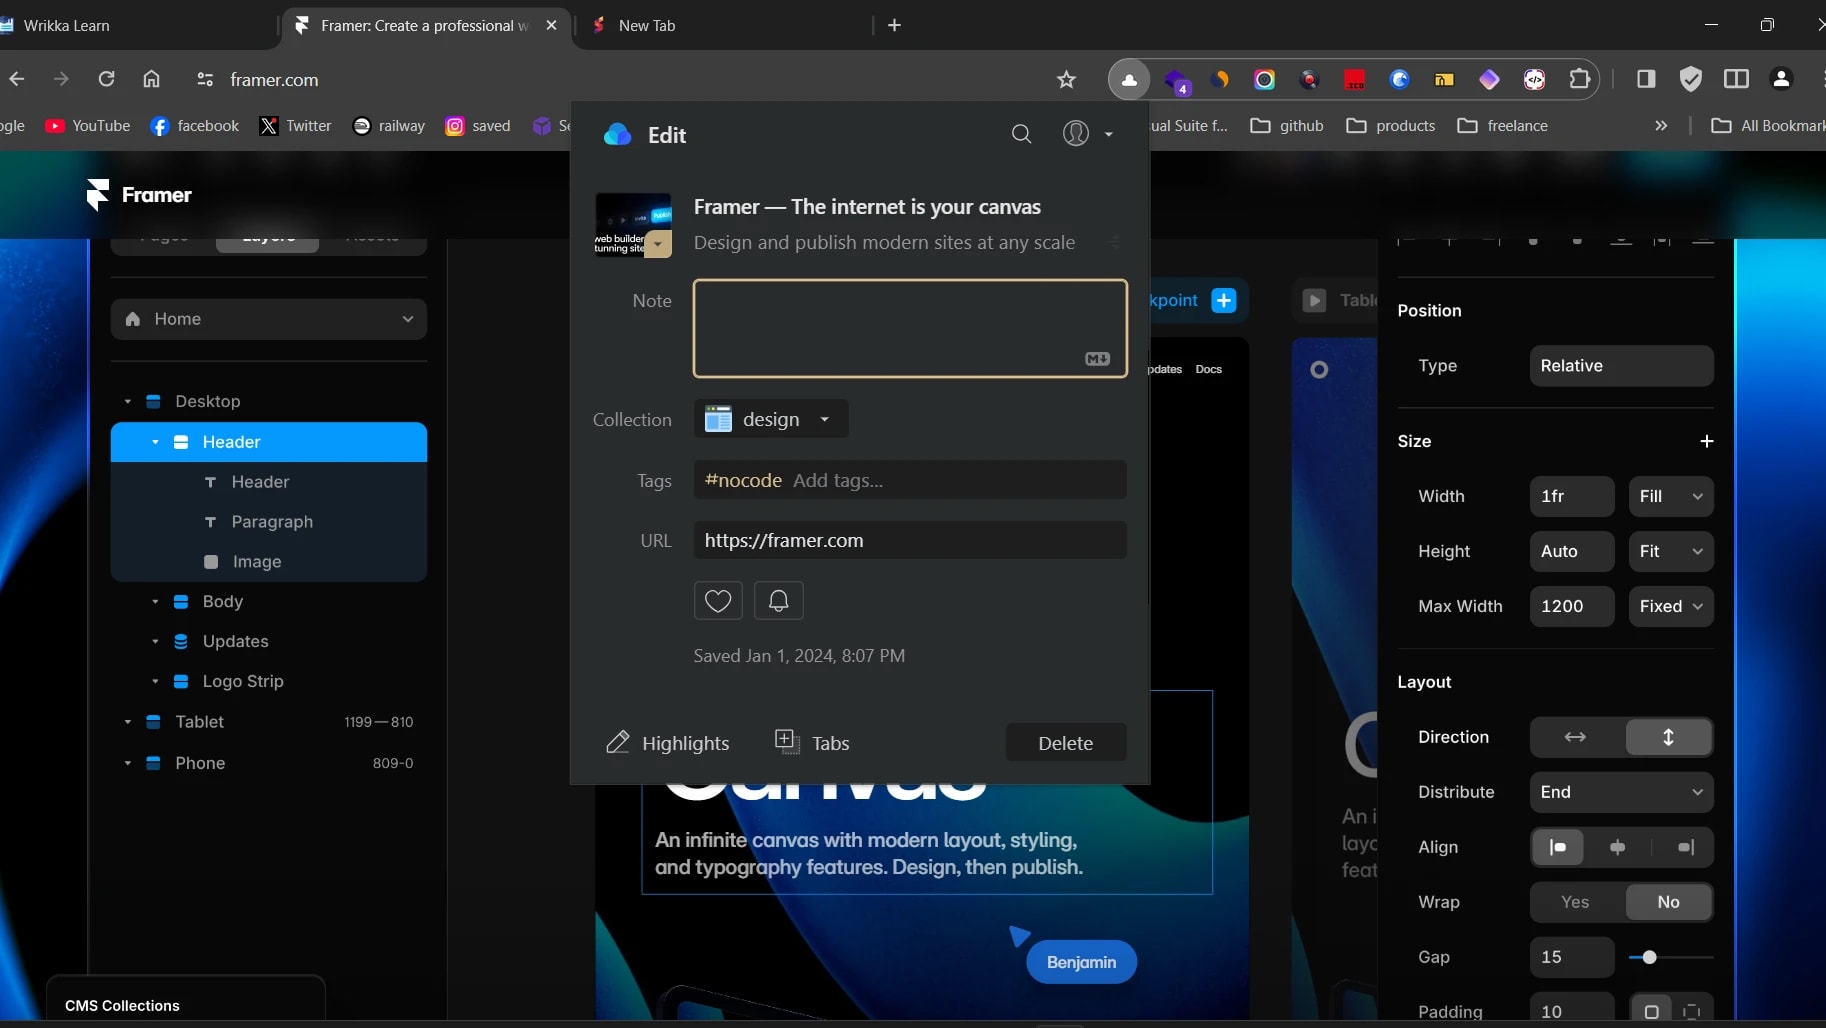Open the Height Fit sizing dropdown
The width and height of the screenshot is (1826, 1028).
1671,551
